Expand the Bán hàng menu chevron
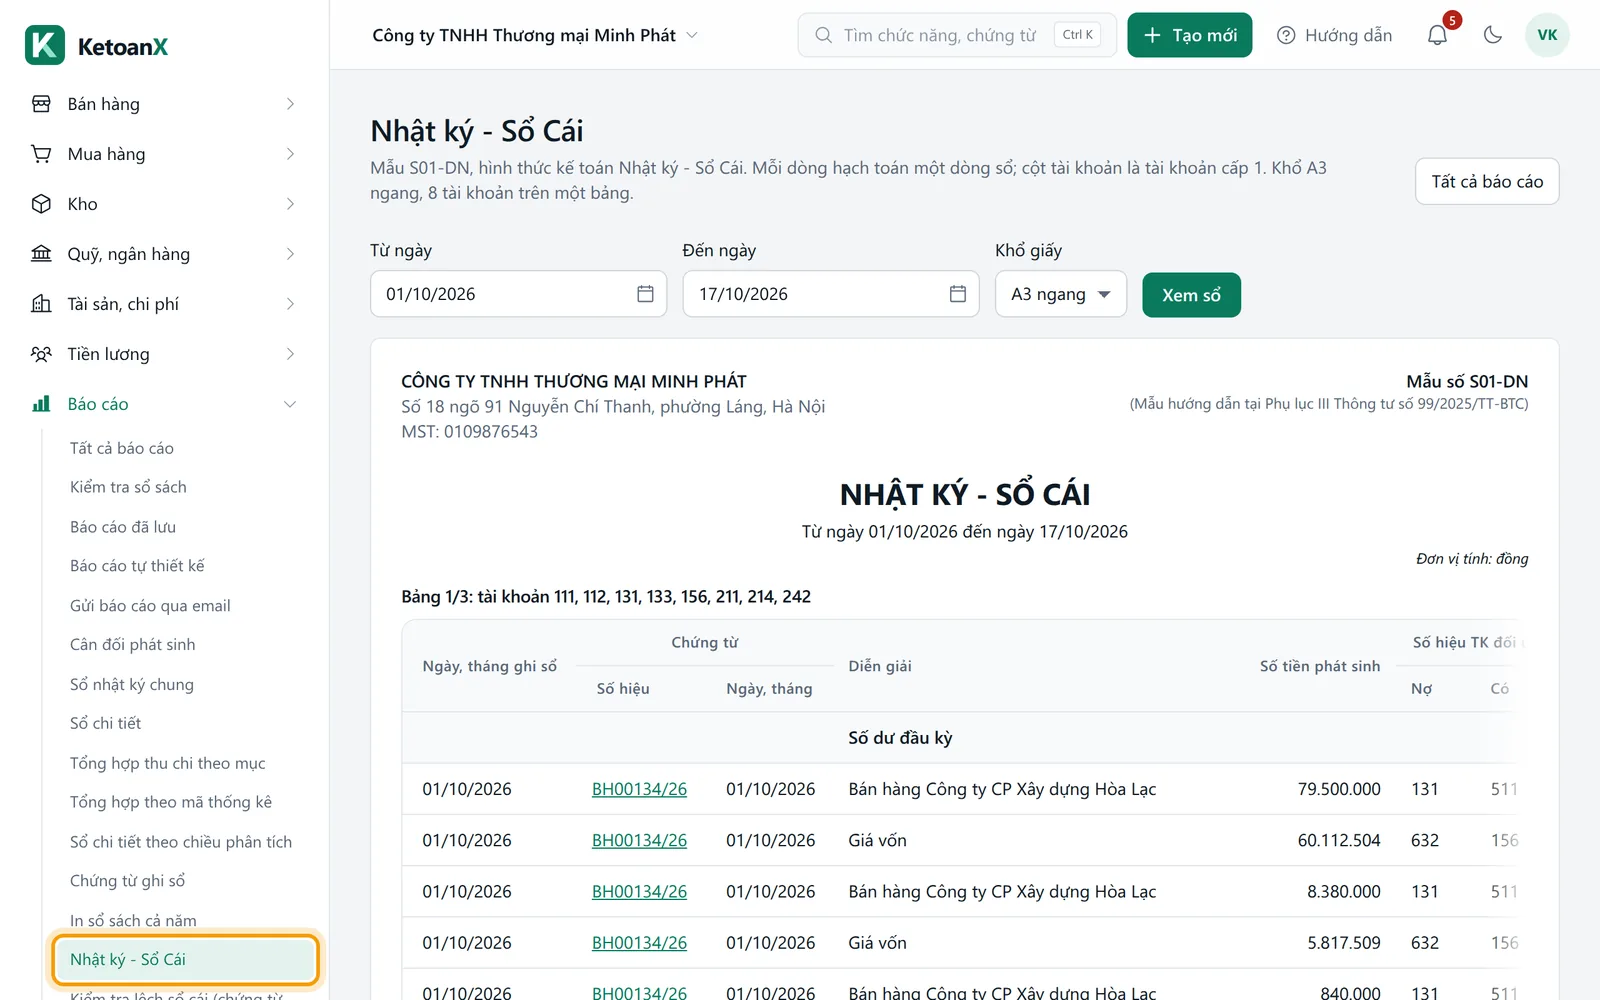 (290, 104)
